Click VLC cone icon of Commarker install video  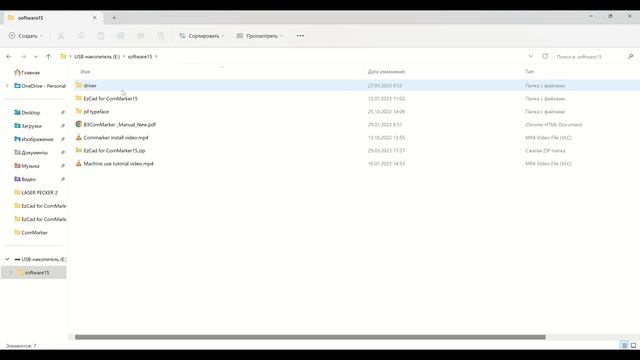pos(79,137)
